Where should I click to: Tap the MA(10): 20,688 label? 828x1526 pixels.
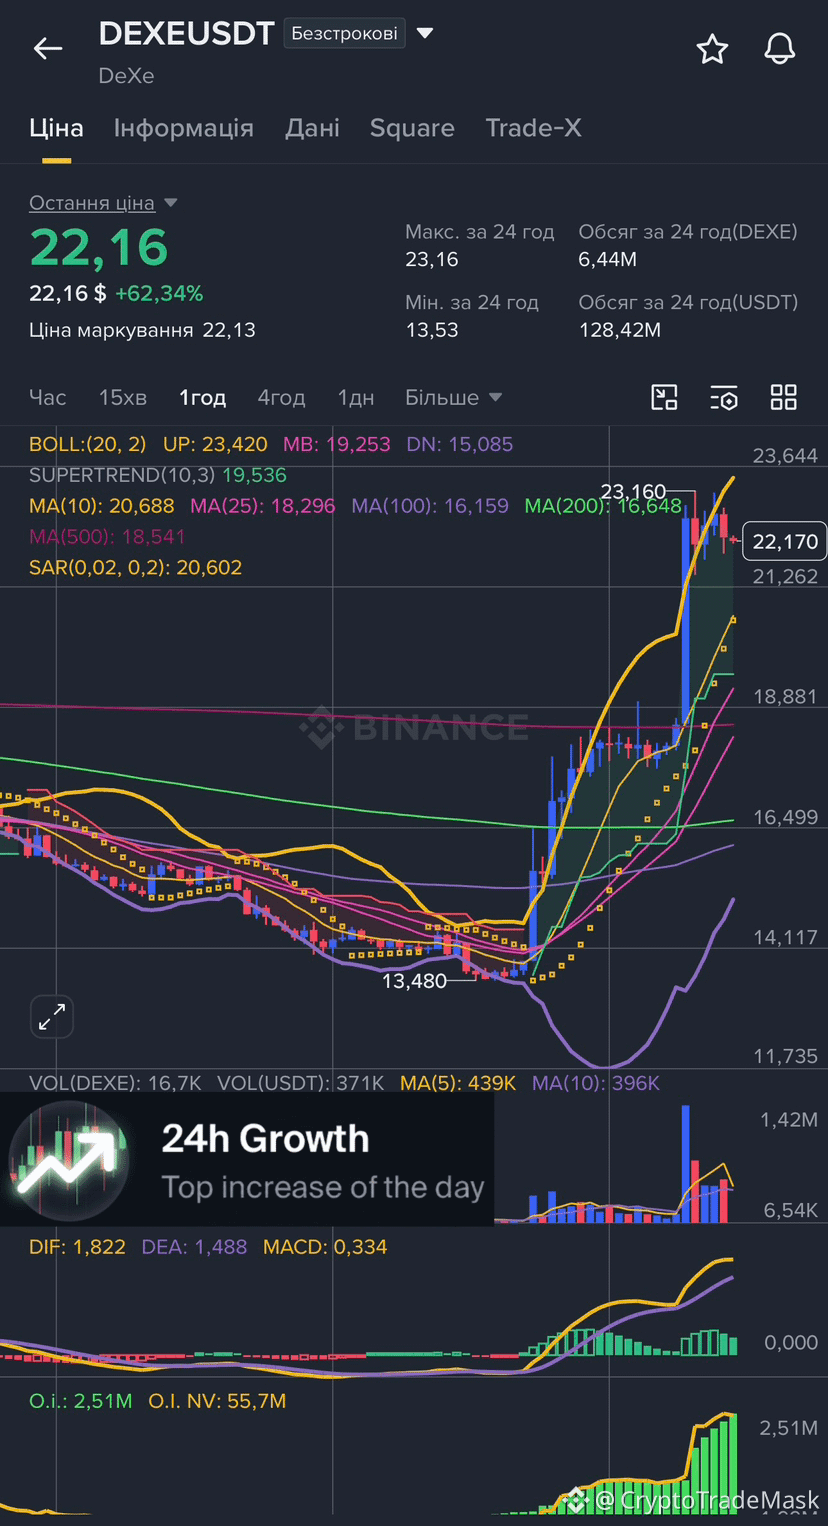[102, 506]
